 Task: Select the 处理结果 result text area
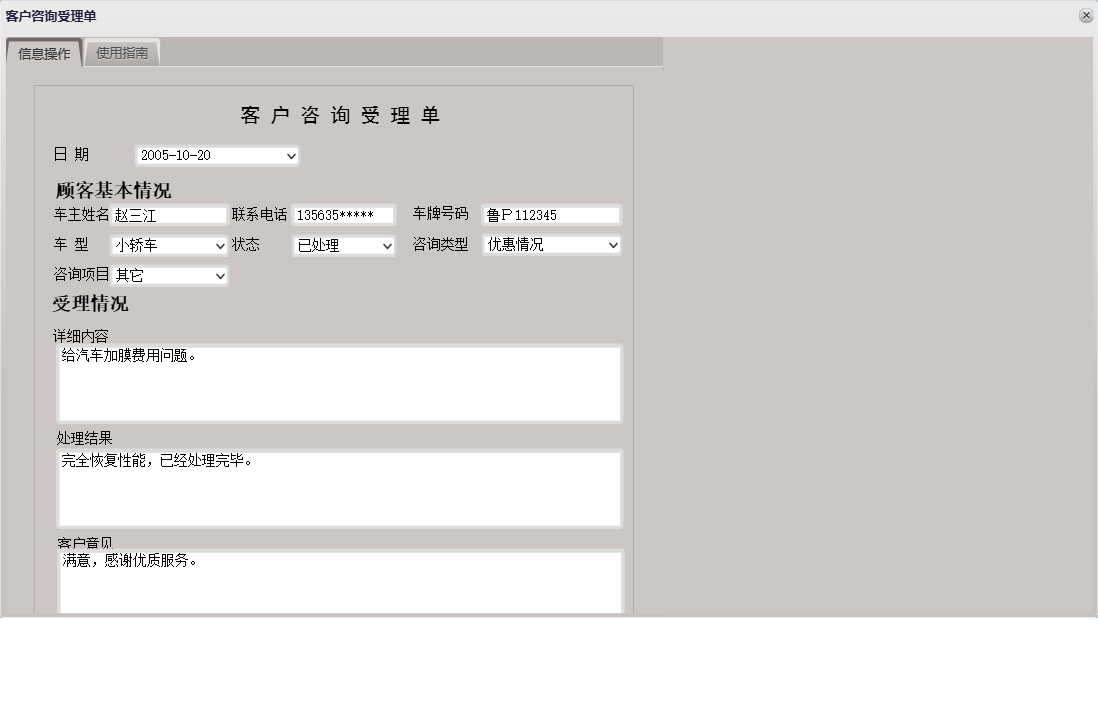pyautogui.click(x=340, y=487)
